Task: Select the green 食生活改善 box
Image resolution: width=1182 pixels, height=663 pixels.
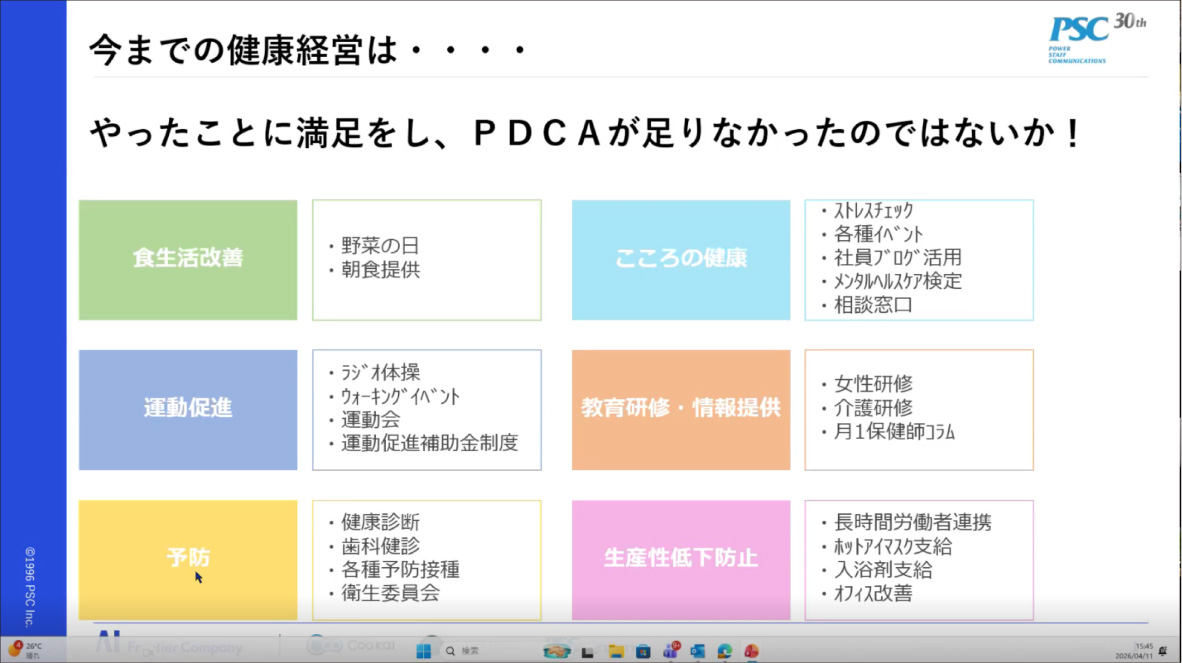Action: tap(186, 259)
